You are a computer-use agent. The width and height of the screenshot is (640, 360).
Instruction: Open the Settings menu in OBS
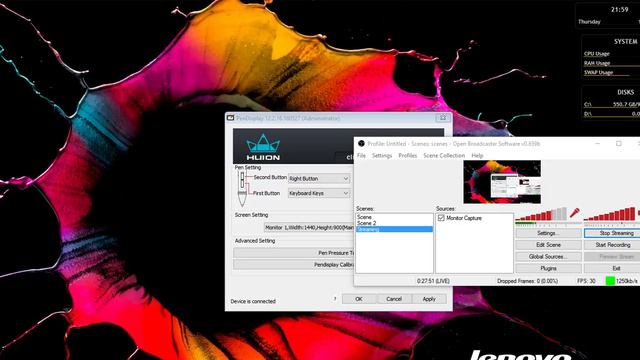pyautogui.click(x=382, y=156)
